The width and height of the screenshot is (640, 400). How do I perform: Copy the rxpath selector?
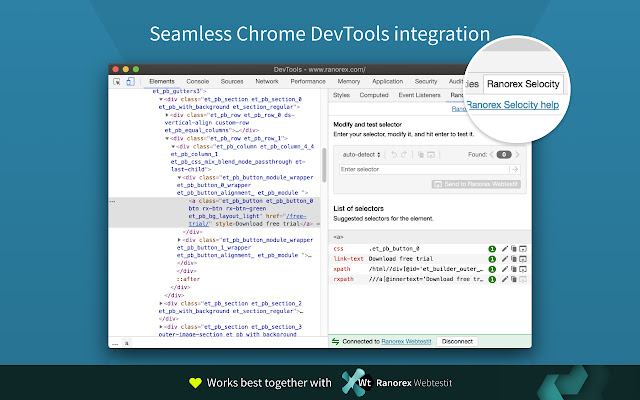pyautogui.click(x=514, y=279)
